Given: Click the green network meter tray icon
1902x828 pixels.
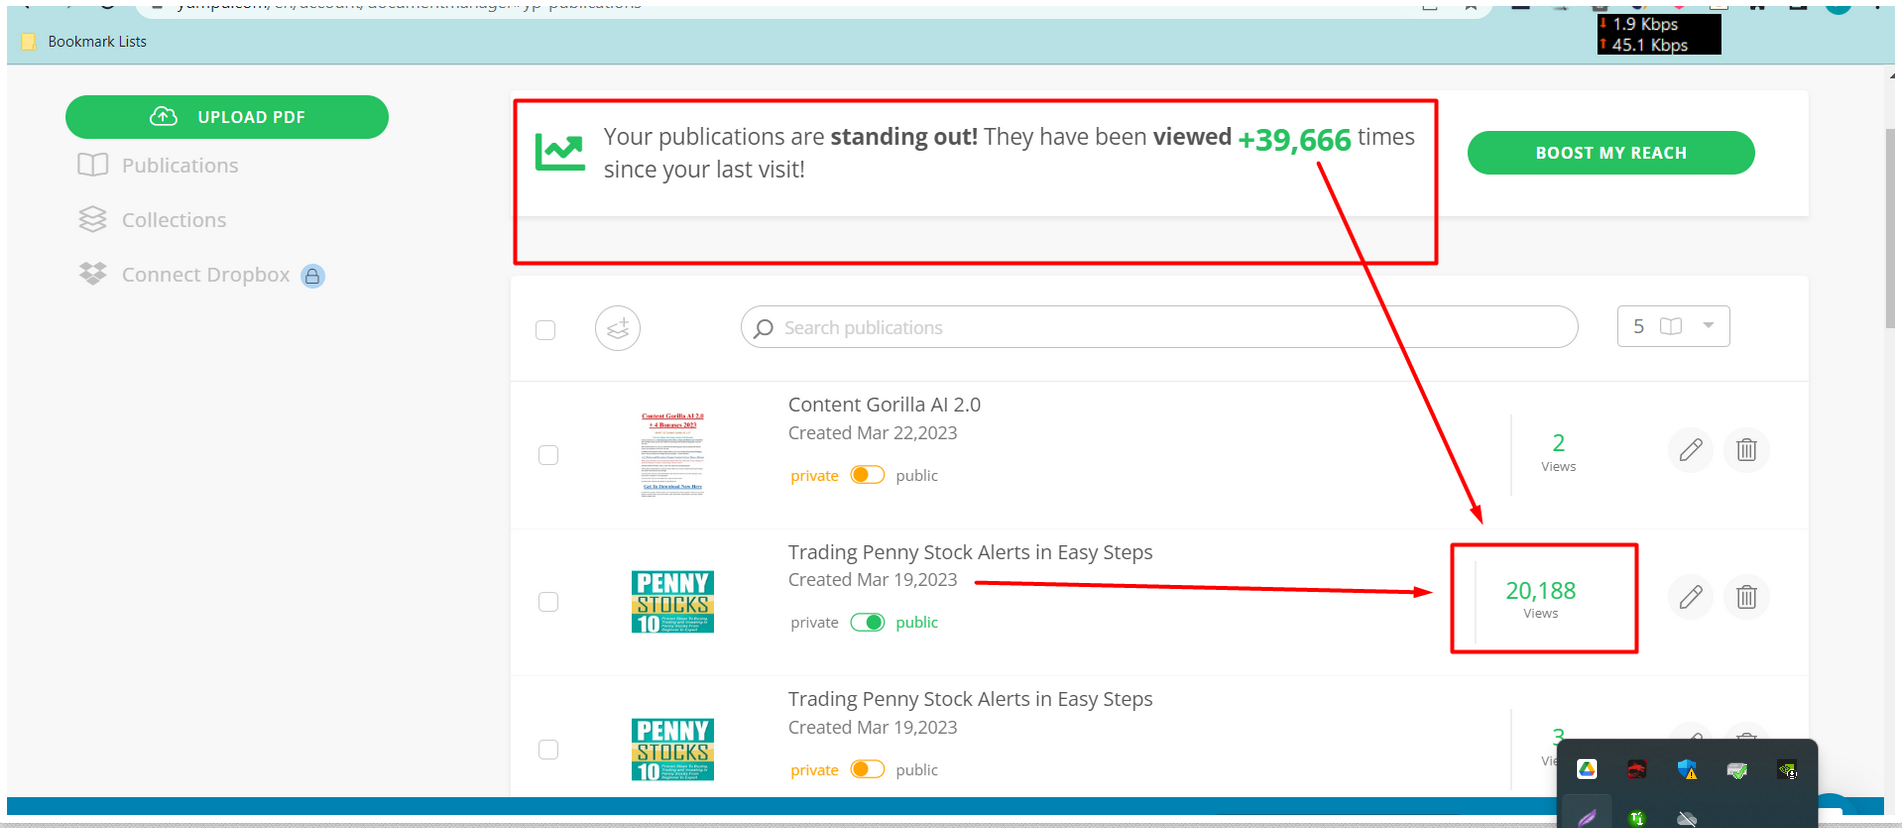Looking at the screenshot, I should point(1637,819).
